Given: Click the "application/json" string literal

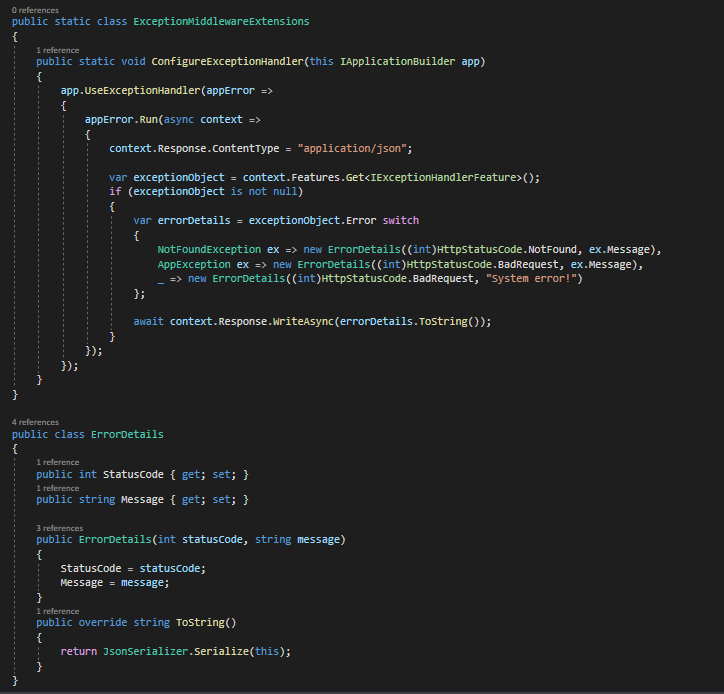Looking at the screenshot, I should 352,149.
